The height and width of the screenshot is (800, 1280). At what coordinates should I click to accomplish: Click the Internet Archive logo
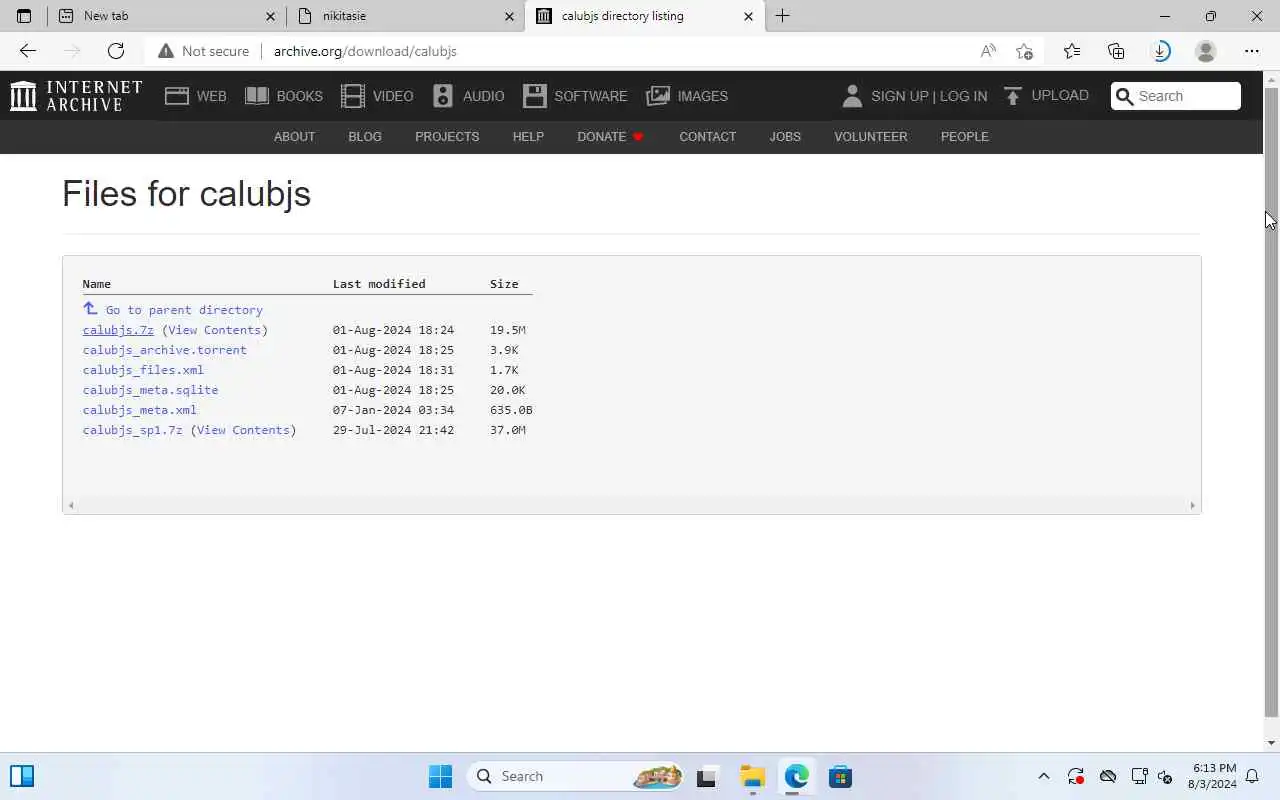pos(76,96)
